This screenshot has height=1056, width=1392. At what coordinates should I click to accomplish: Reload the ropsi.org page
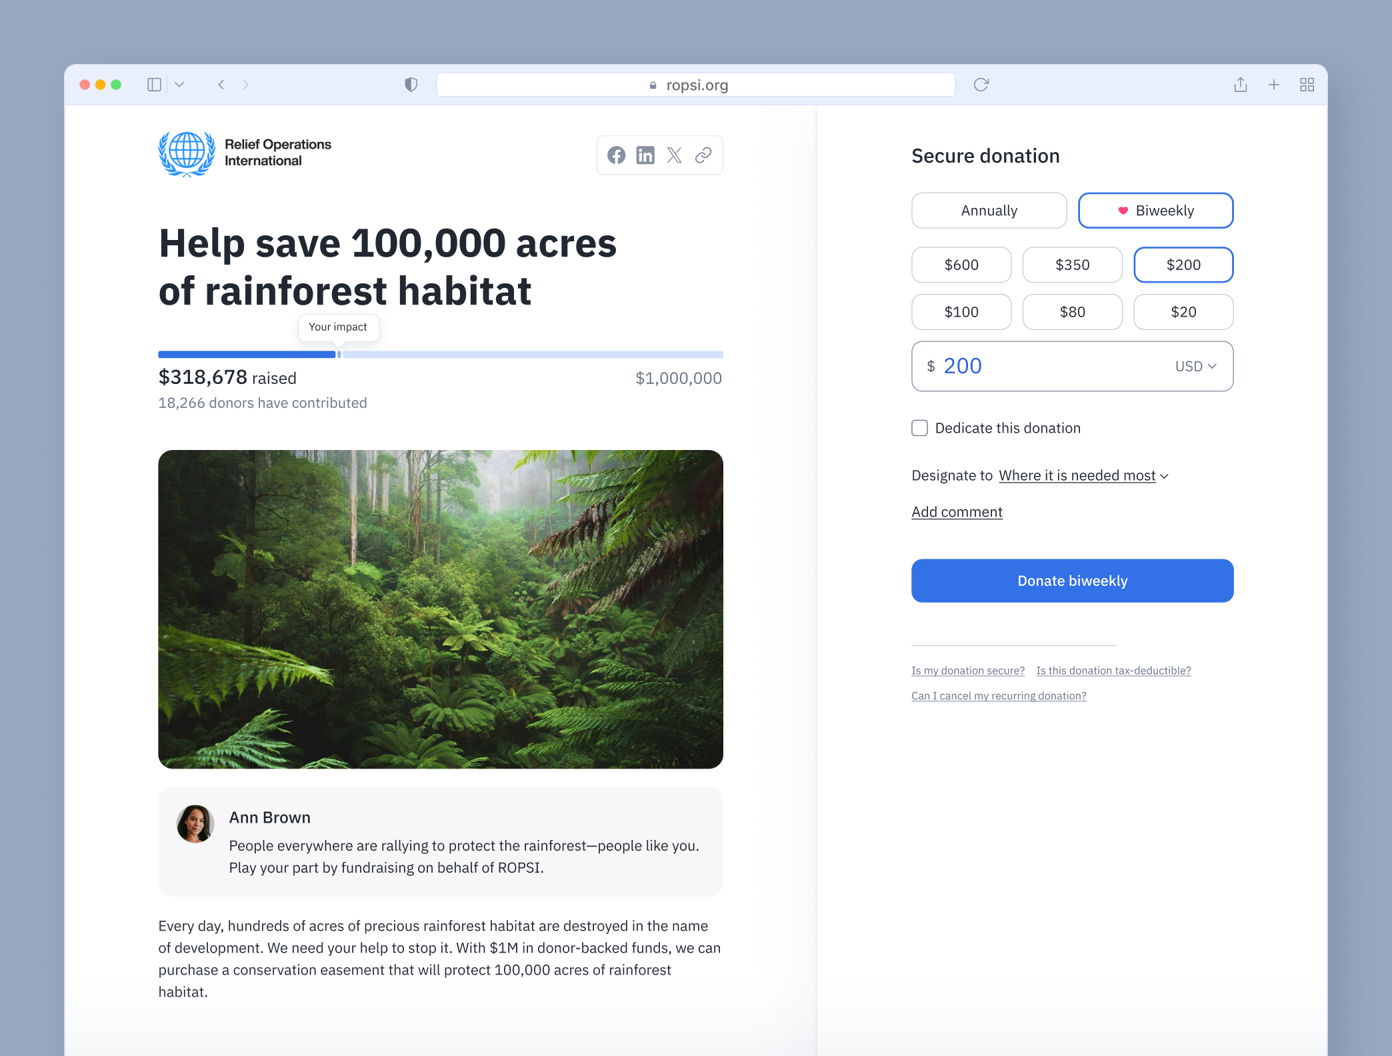980,84
